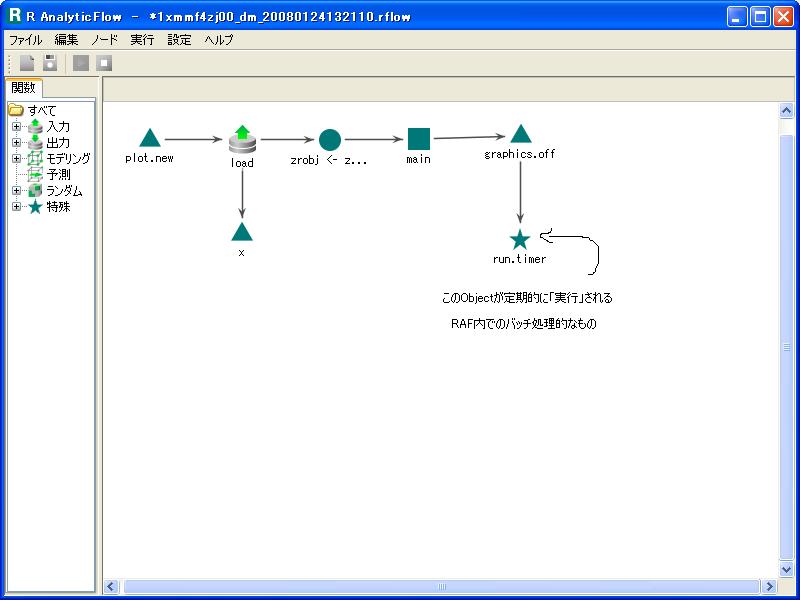Select the load database node

(x=242, y=140)
